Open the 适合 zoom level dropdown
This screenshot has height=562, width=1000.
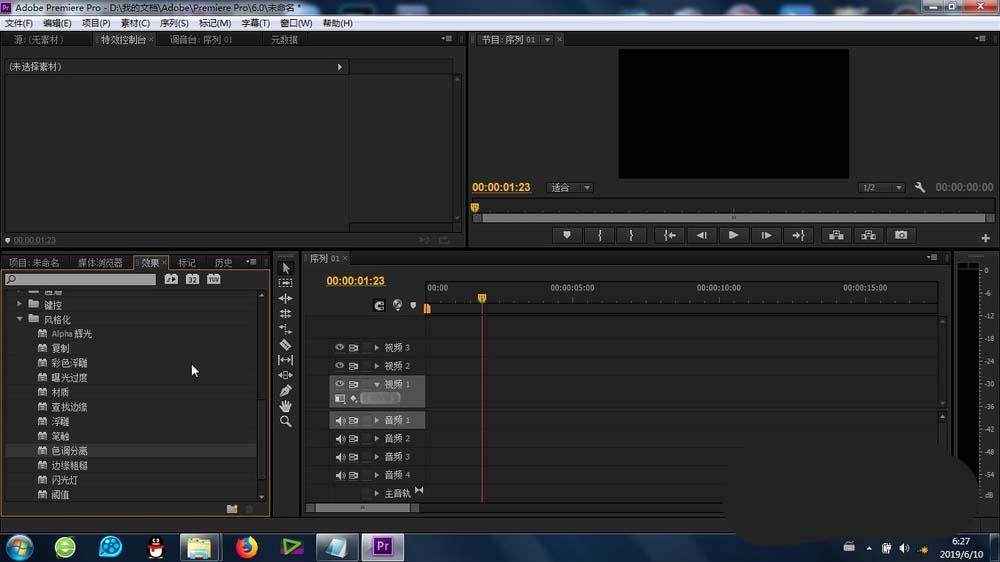[570, 188]
